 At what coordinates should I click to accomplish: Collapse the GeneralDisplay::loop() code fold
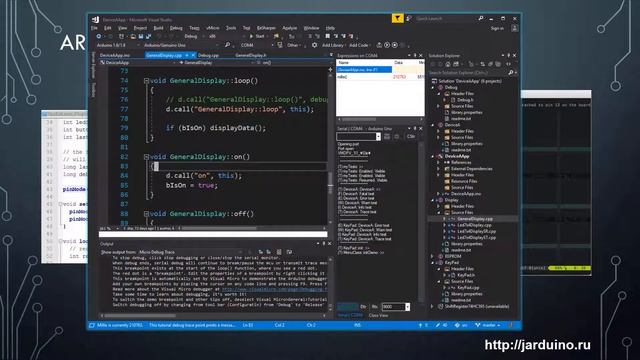click(x=146, y=81)
